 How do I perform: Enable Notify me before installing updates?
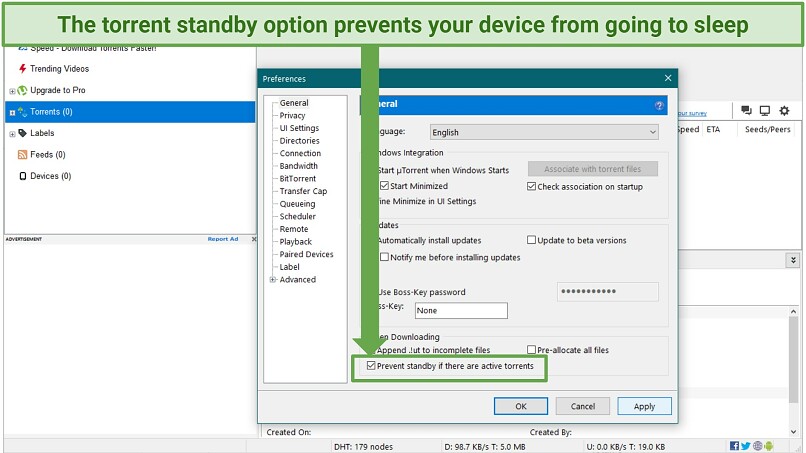(x=384, y=257)
